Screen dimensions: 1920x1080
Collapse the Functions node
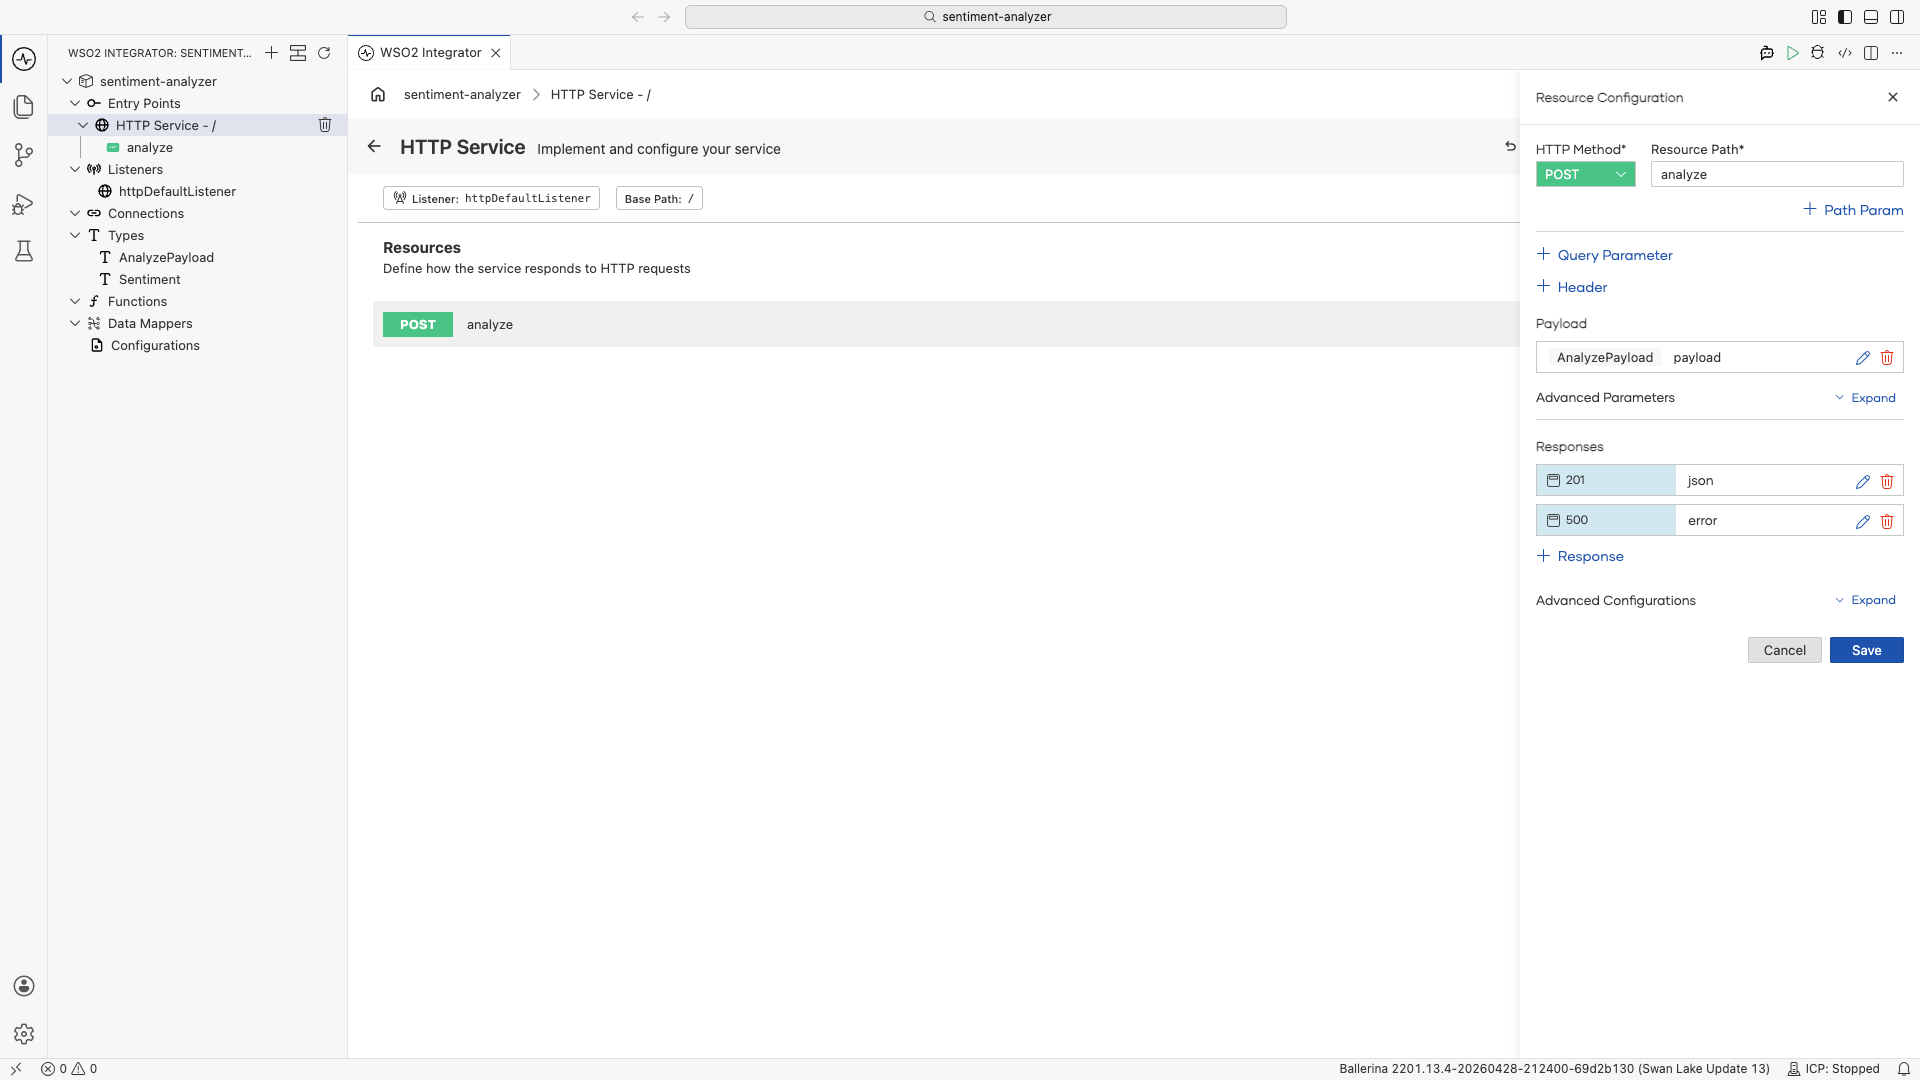click(x=75, y=301)
